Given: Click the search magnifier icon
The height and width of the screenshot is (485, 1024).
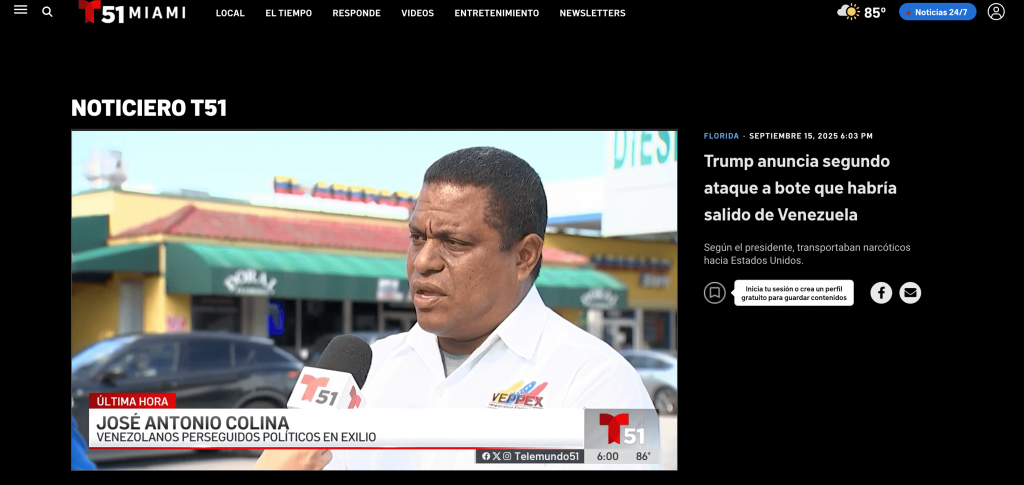Looking at the screenshot, I should 47,12.
